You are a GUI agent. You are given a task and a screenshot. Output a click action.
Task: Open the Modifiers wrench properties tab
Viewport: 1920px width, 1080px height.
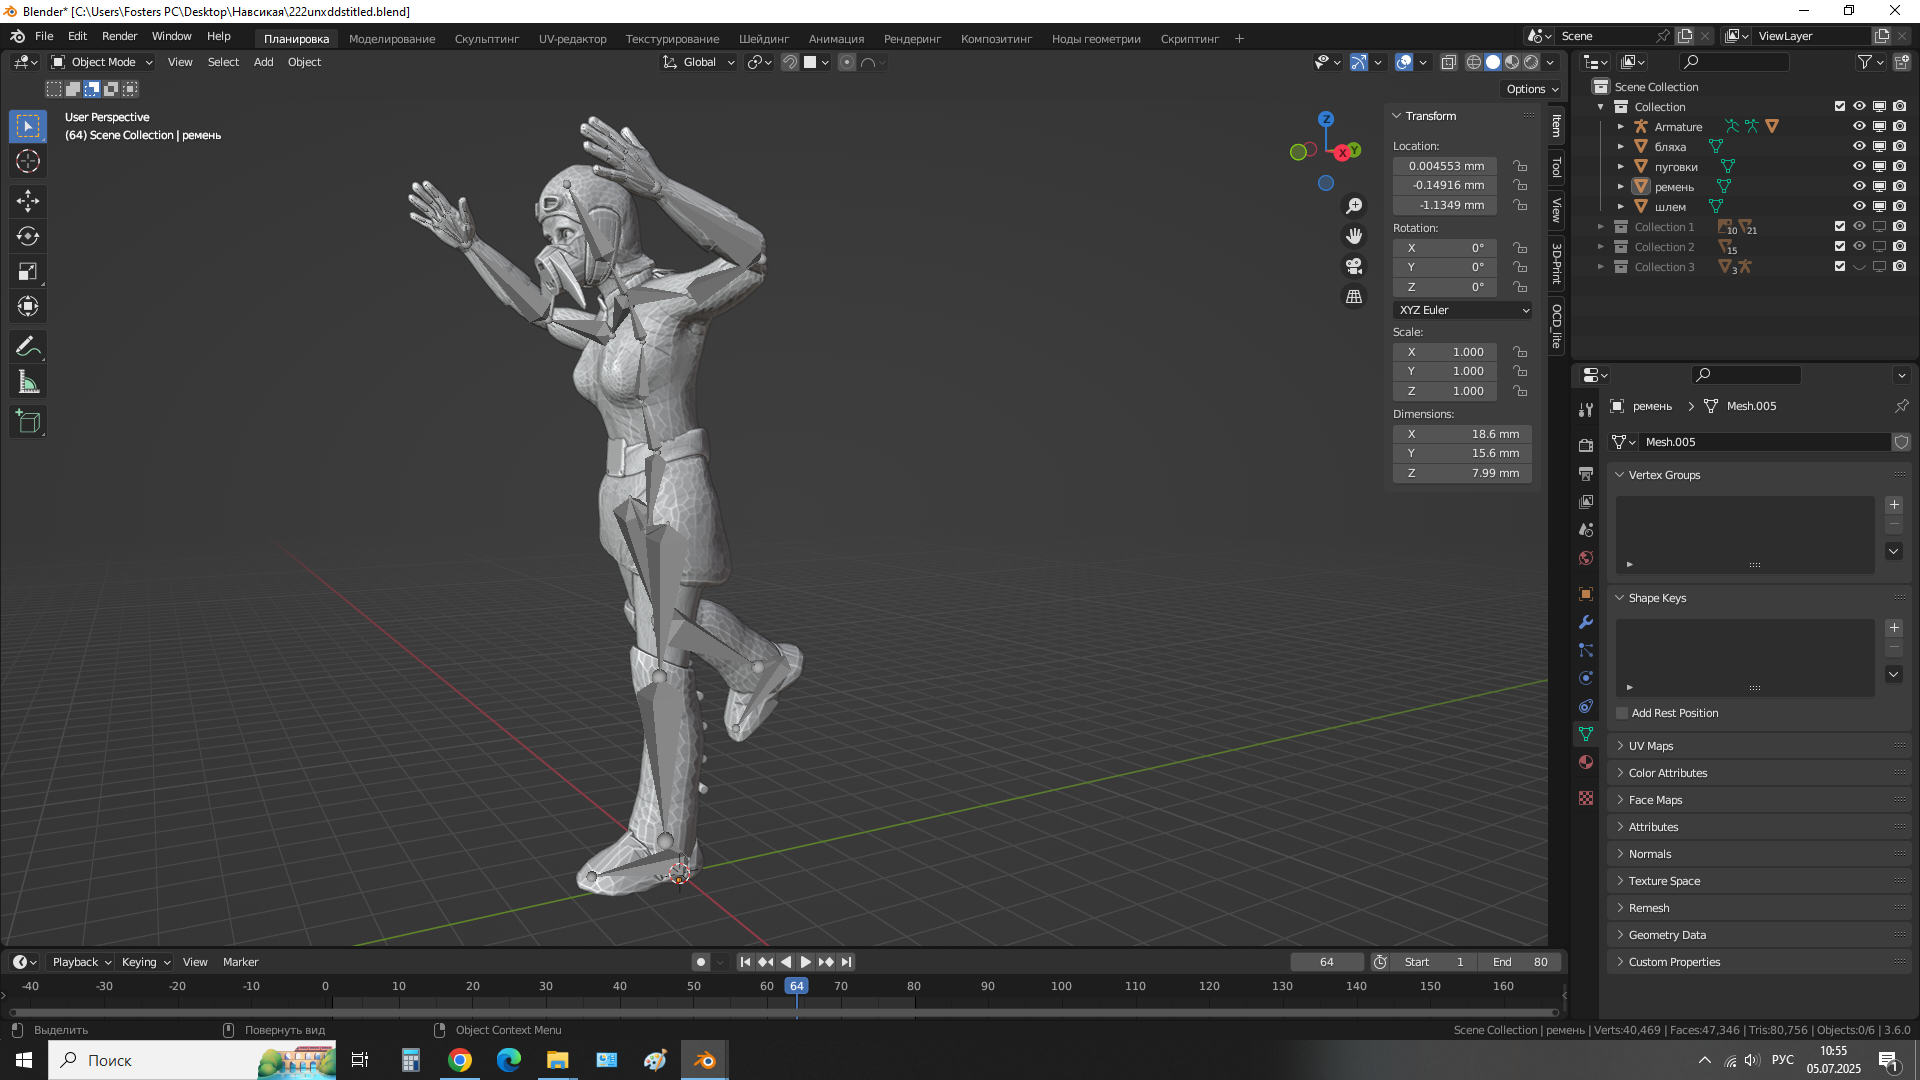(1586, 622)
